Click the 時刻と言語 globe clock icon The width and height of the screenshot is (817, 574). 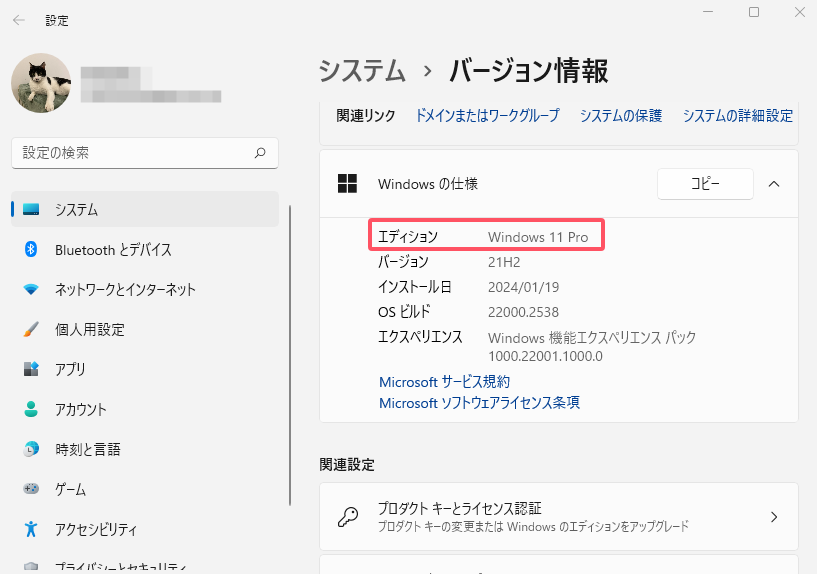click(31, 448)
